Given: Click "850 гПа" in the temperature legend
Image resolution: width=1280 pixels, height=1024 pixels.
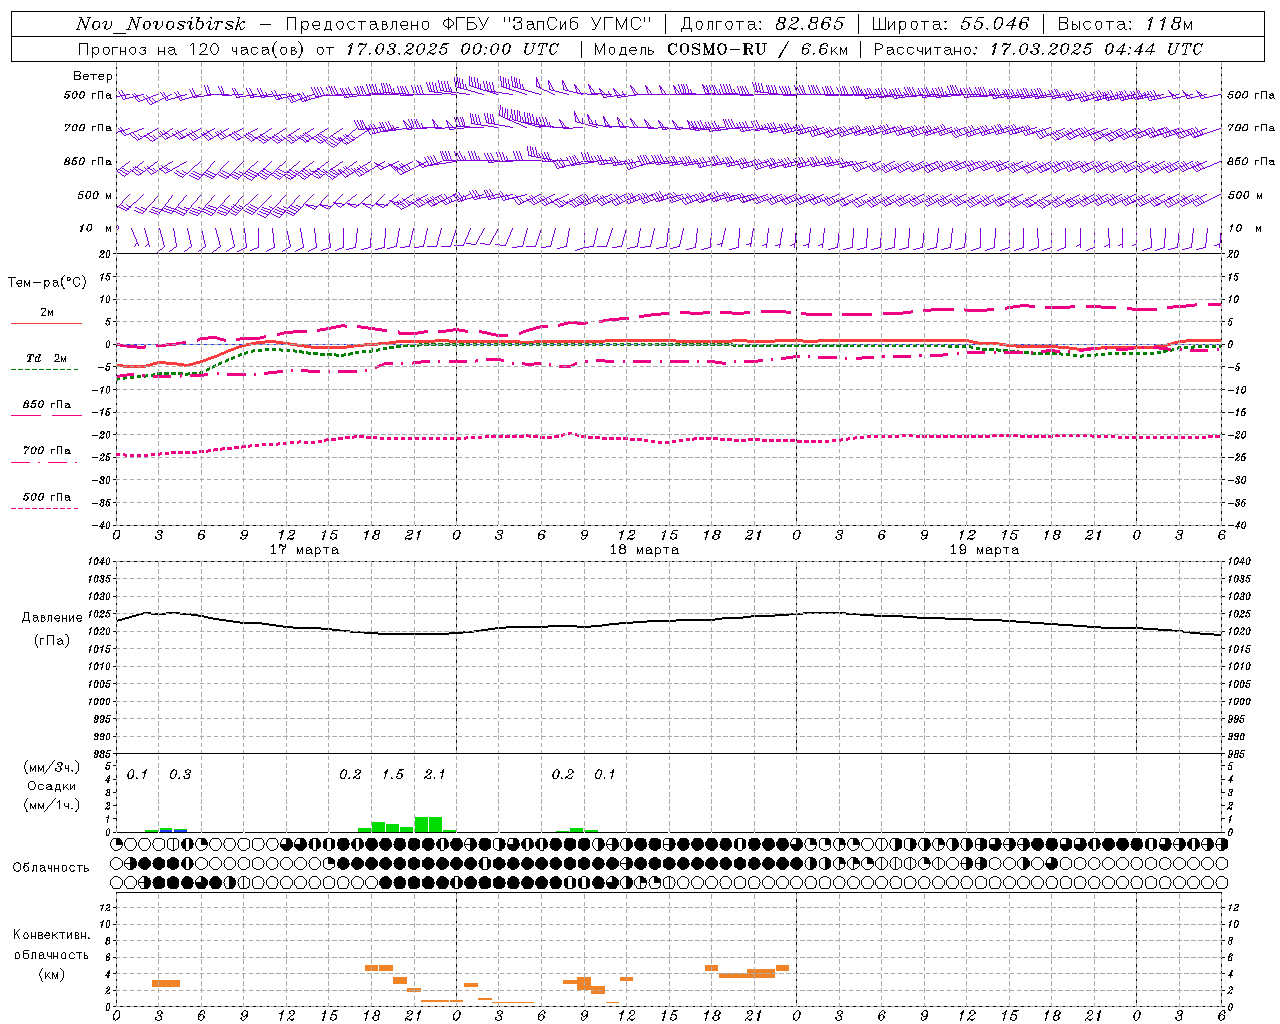Looking at the screenshot, I should (x=47, y=405).
